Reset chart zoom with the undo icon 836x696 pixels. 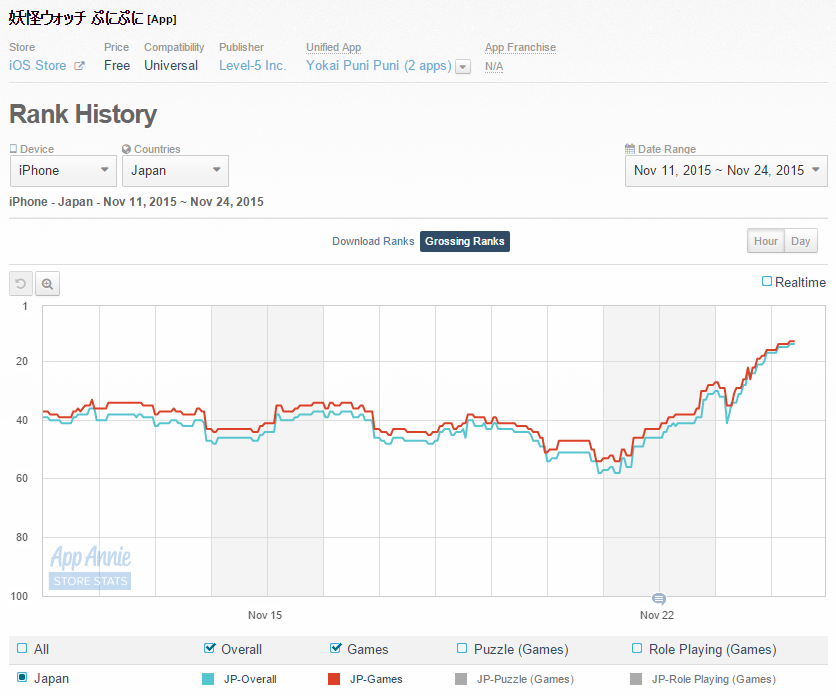point(21,284)
